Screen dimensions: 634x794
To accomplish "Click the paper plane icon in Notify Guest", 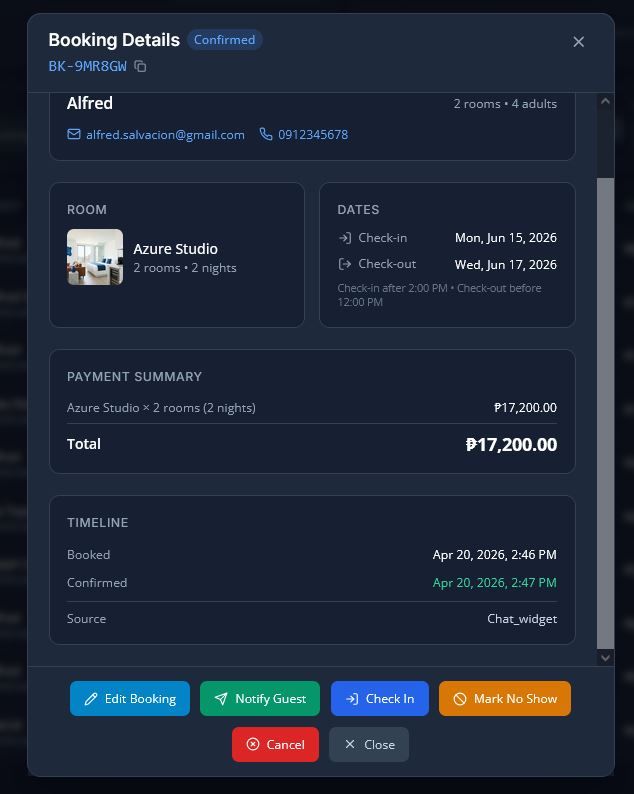I will pyautogui.click(x=221, y=699).
